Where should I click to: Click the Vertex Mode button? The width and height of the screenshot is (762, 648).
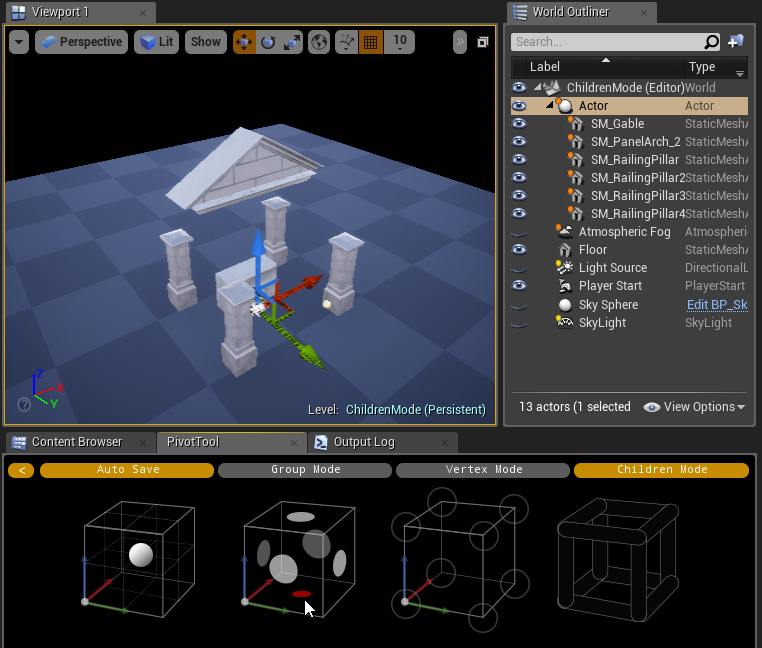click(482, 470)
